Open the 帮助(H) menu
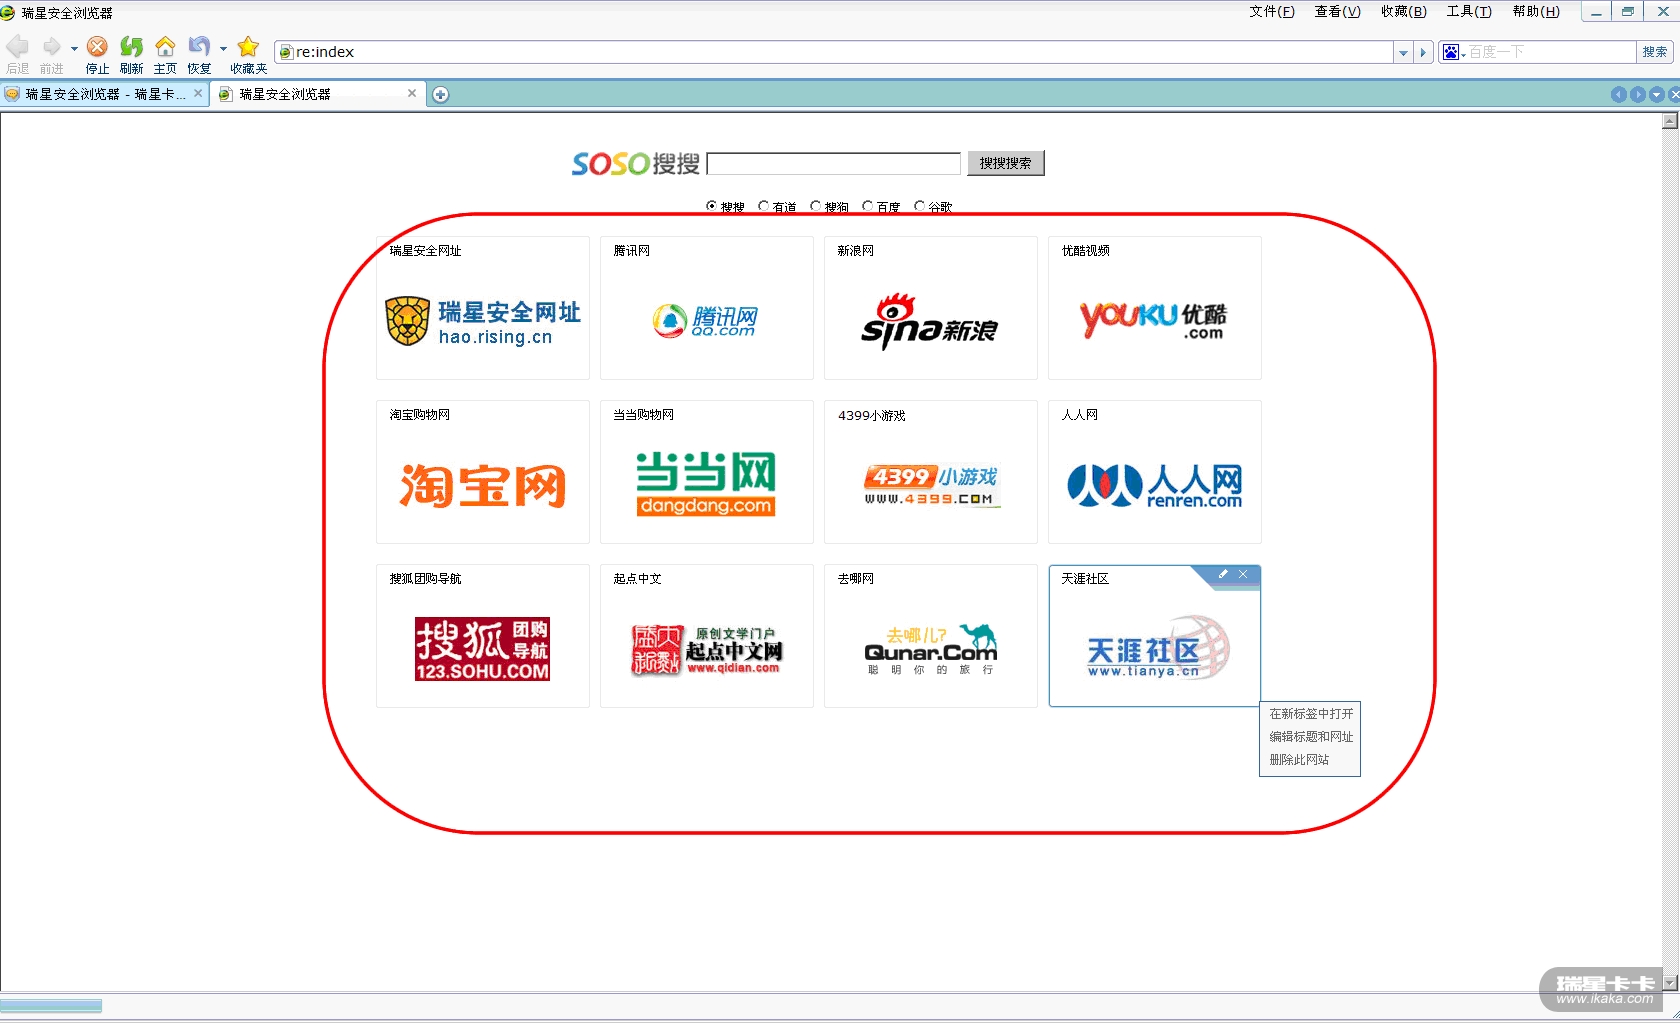Screen dimensions: 1680x1023 (1536, 12)
